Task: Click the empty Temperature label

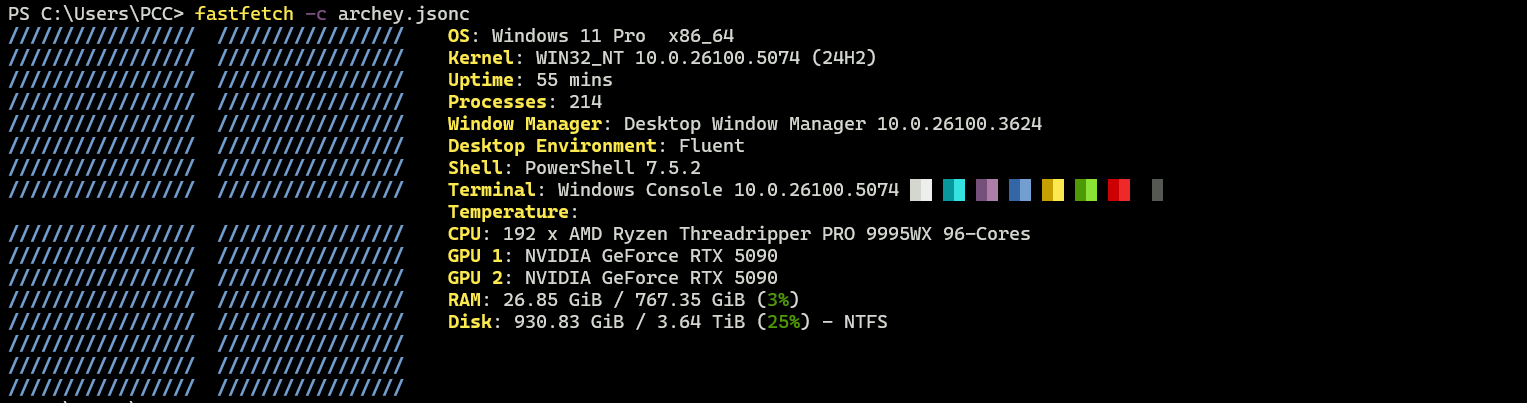Action: (x=508, y=212)
